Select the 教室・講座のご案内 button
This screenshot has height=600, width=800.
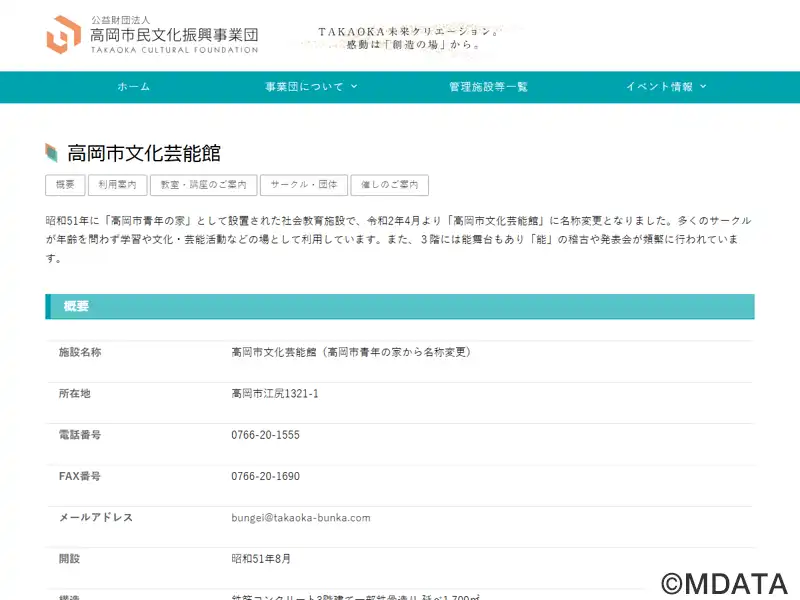click(x=204, y=185)
